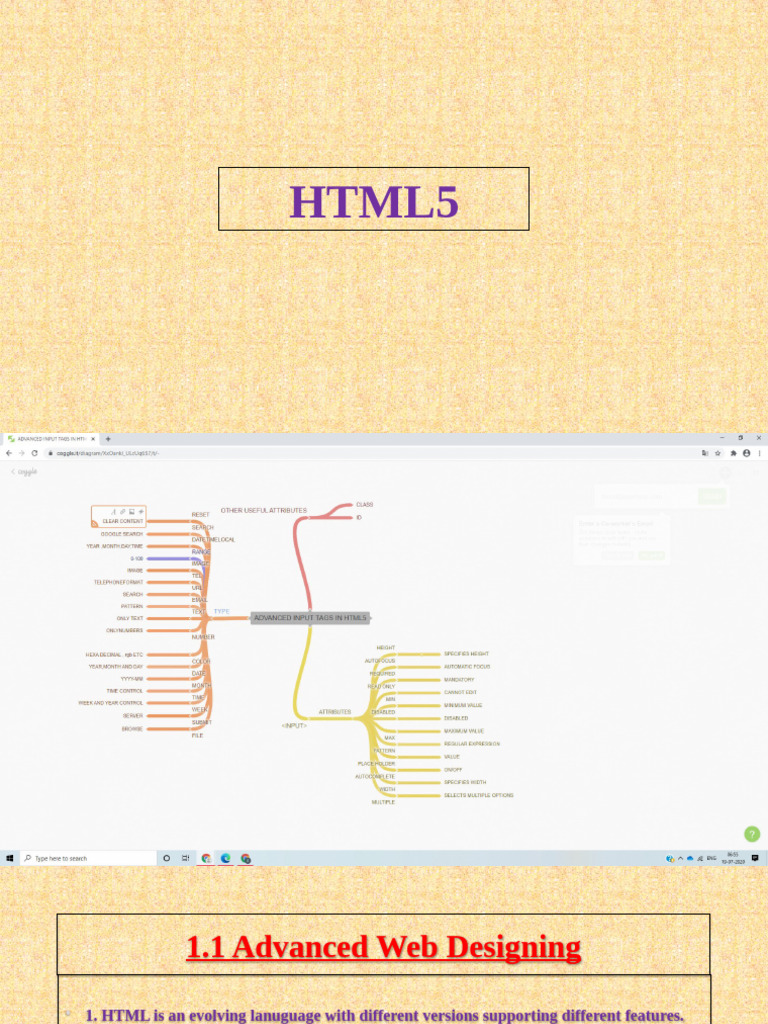This screenshot has width=768, height=1024.
Task: Open Chrome three-dot menu
Action: pos(760,453)
